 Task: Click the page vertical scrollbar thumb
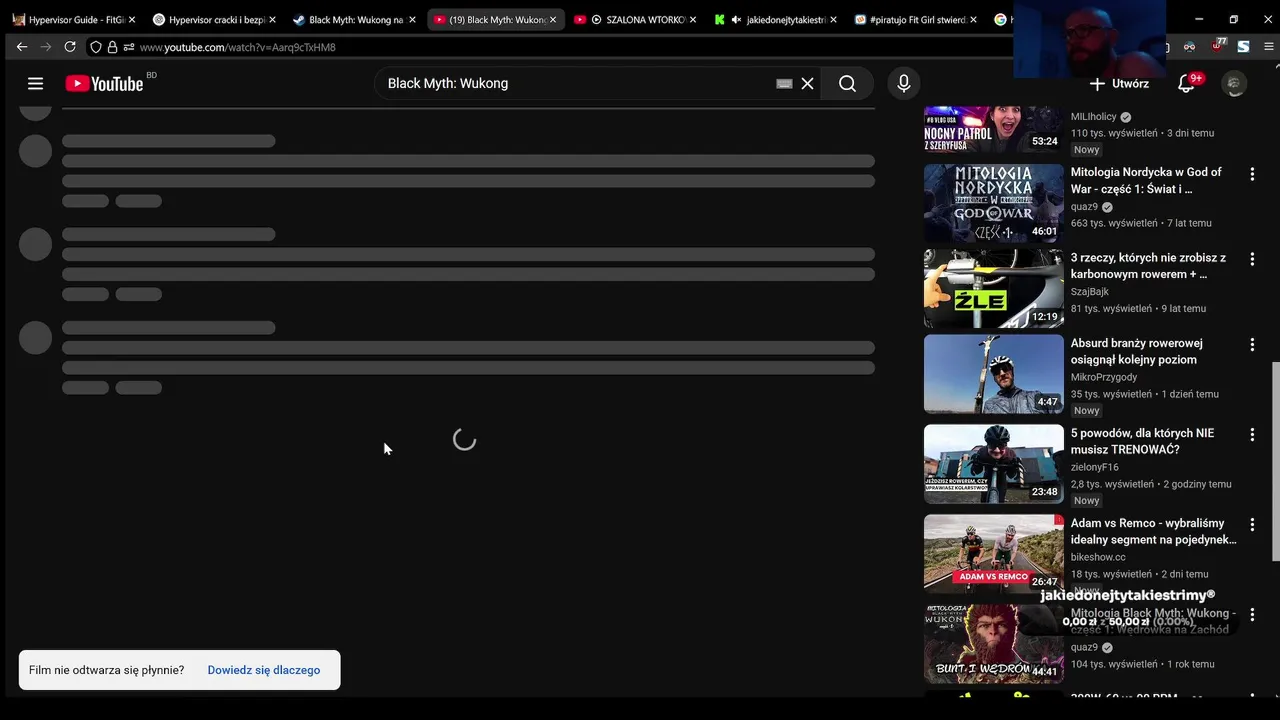pos(1275,461)
